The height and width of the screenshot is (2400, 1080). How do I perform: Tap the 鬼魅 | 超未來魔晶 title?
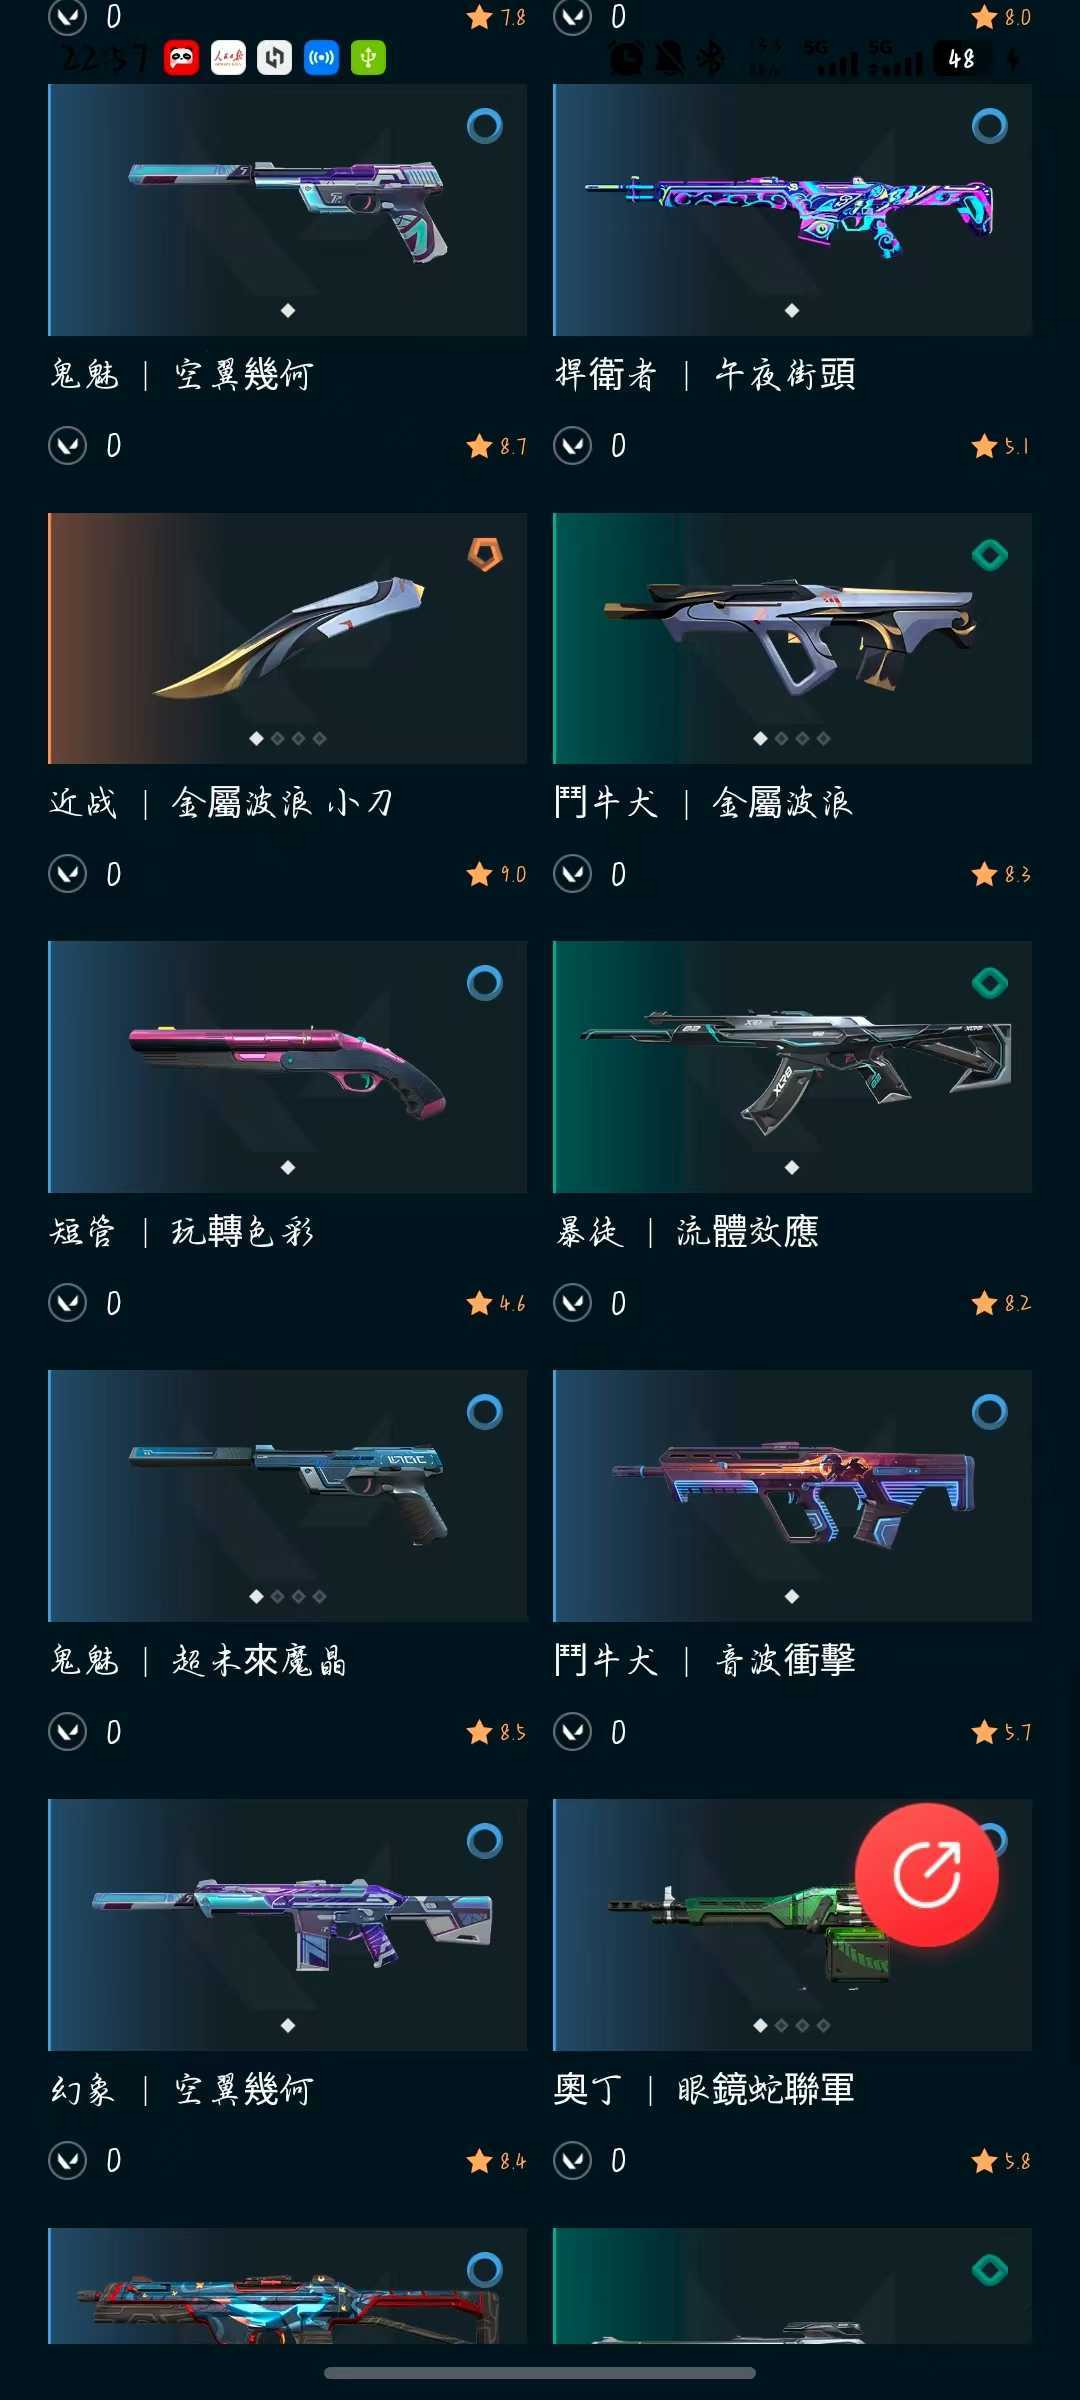[199, 1660]
